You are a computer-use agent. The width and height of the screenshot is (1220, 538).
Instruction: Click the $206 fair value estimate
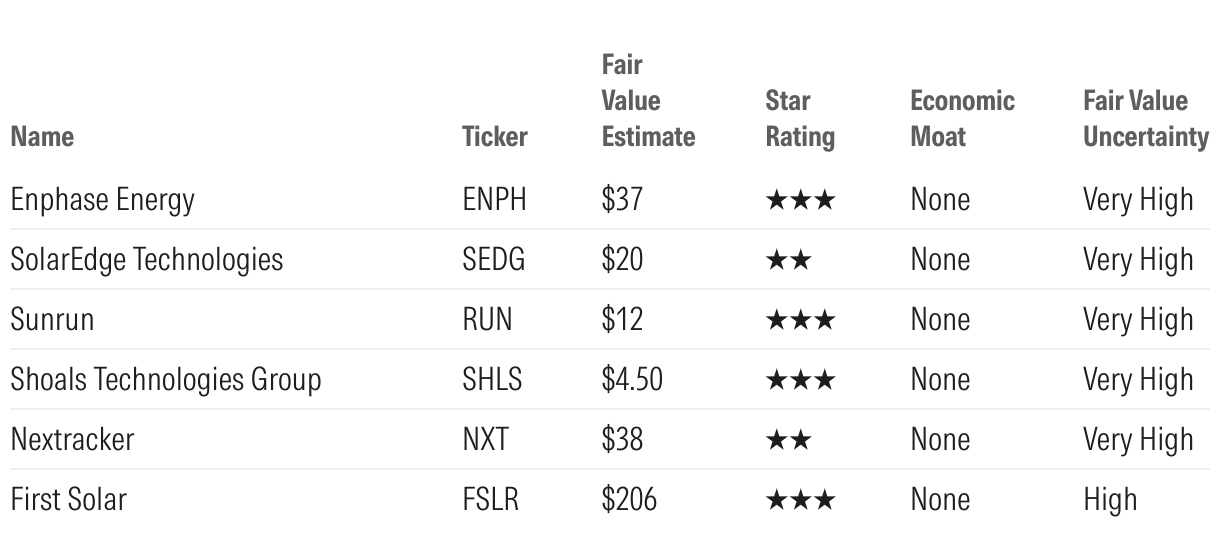pyautogui.click(x=629, y=500)
